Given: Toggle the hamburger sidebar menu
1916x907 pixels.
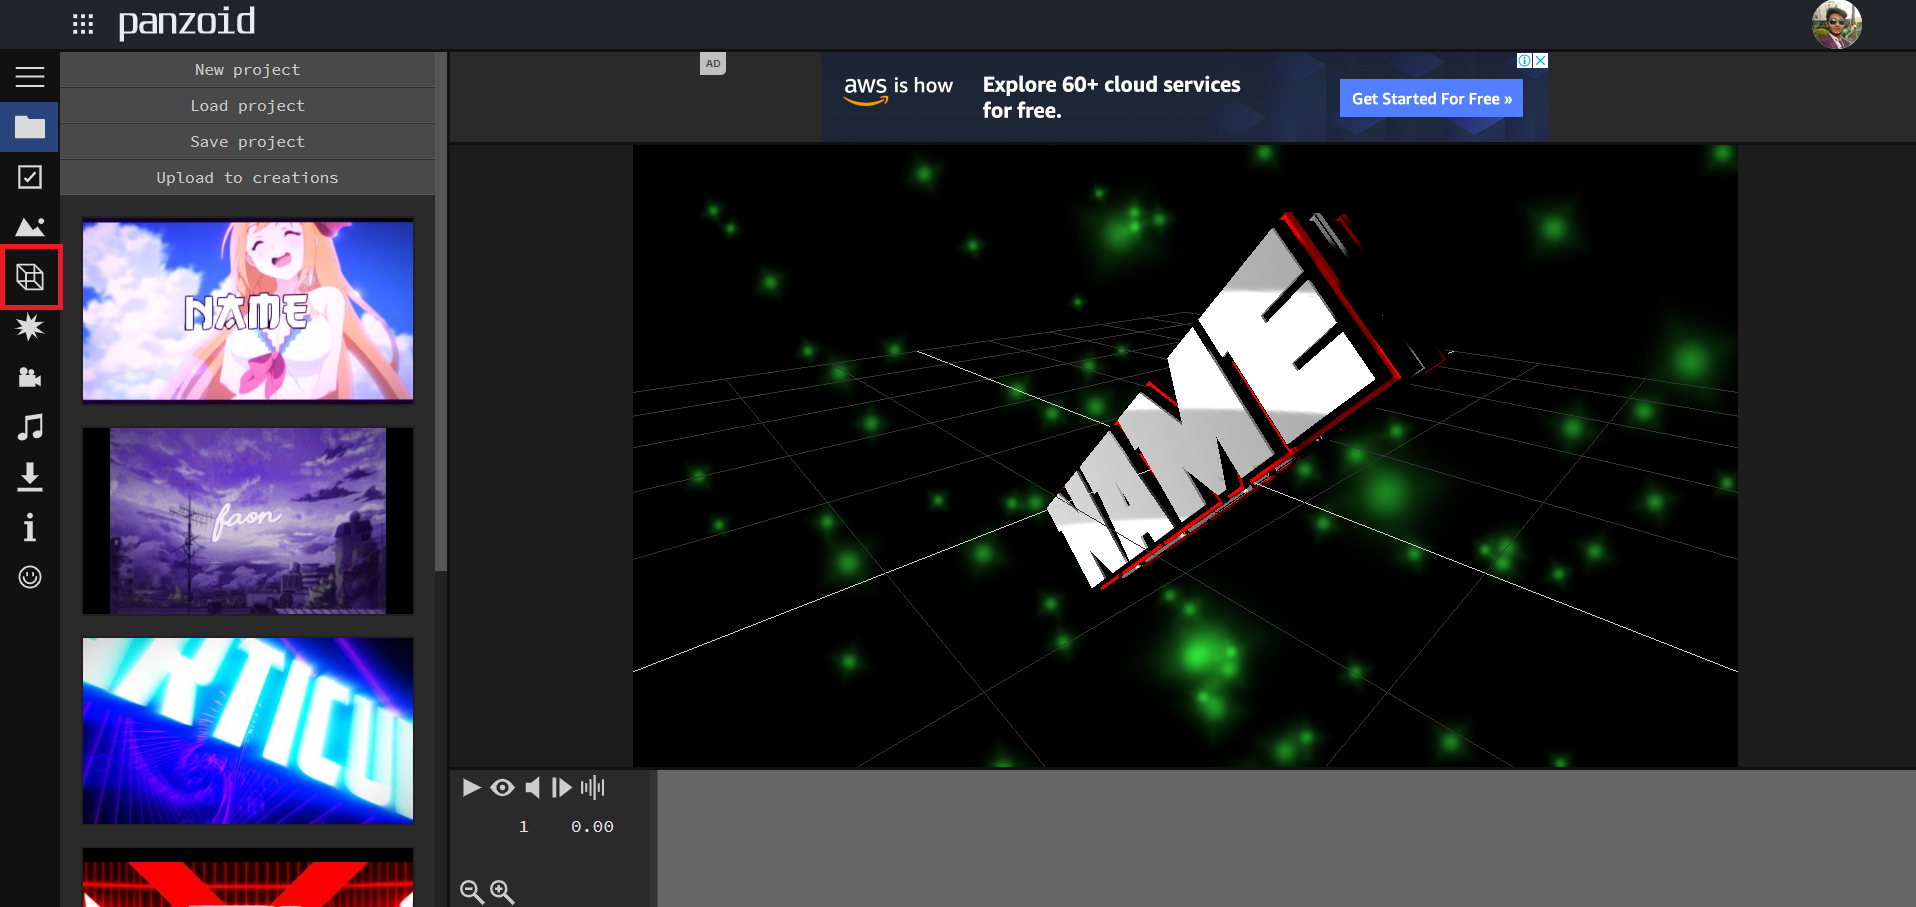Looking at the screenshot, I should 30,77.
